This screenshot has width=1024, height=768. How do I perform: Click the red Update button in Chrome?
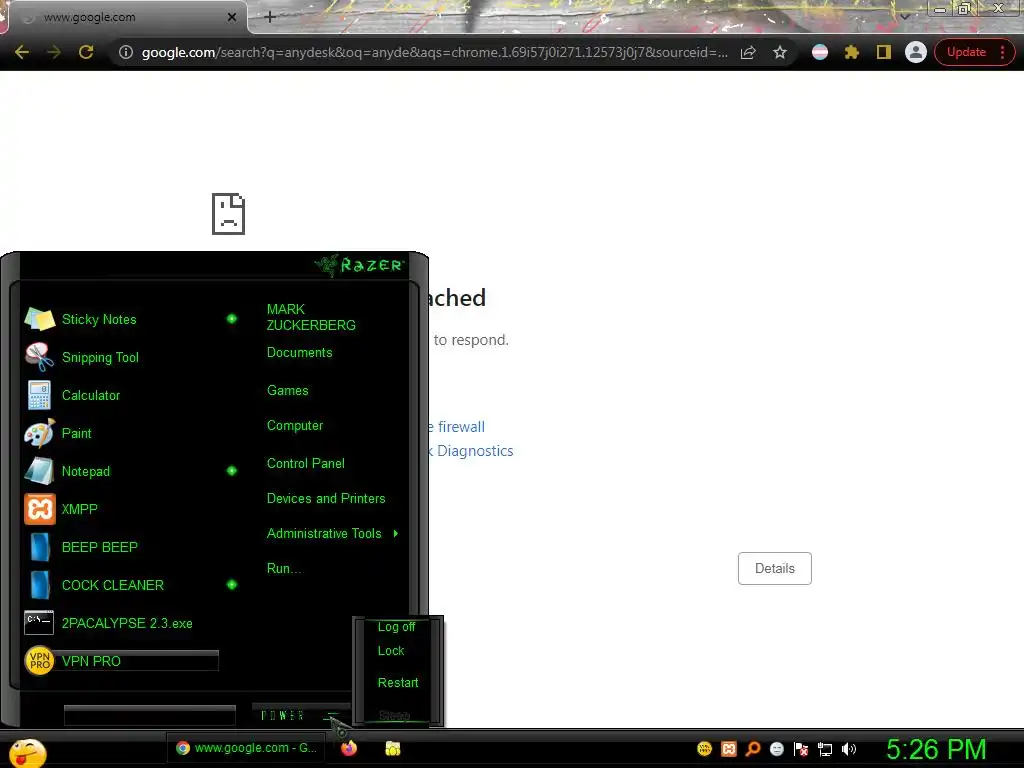[x=967, y=52]
